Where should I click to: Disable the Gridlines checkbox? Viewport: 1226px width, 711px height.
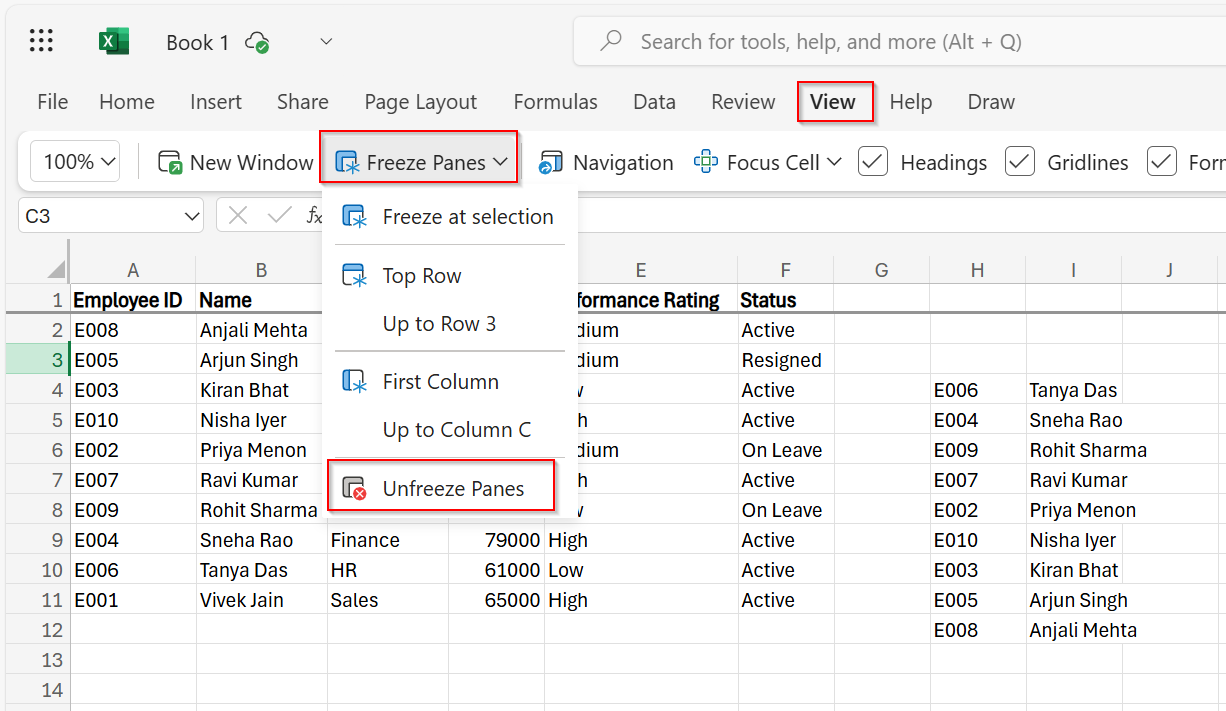[x=1019, y=161]
